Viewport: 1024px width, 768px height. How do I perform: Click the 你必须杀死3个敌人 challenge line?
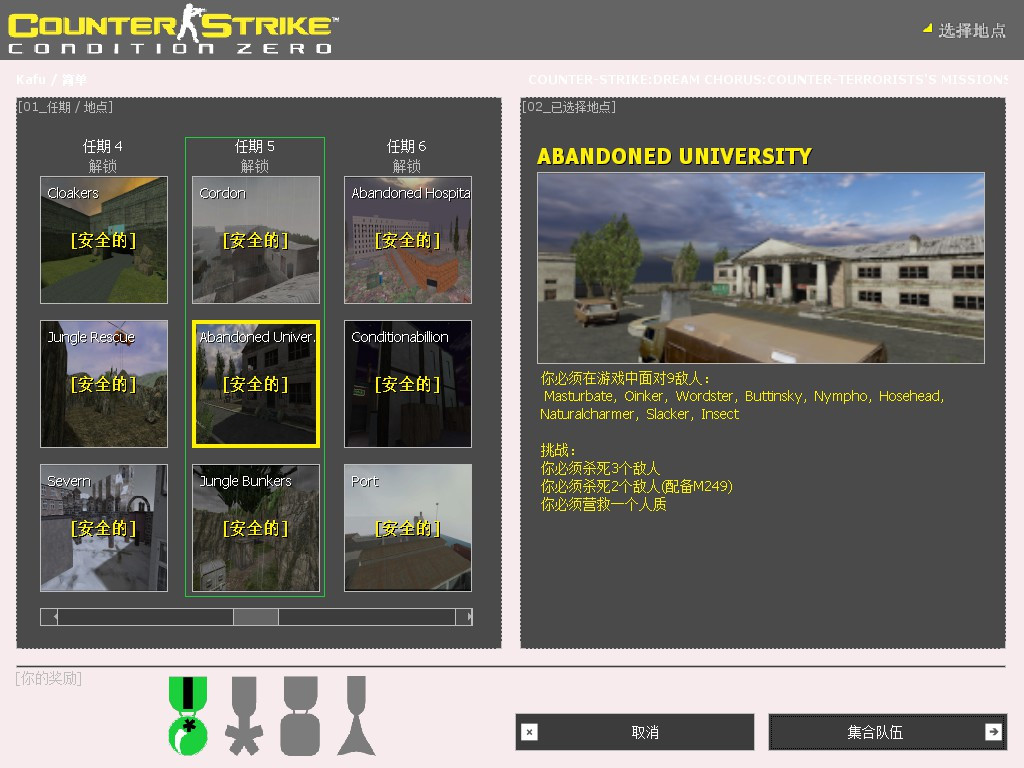(x=600, y=468)
